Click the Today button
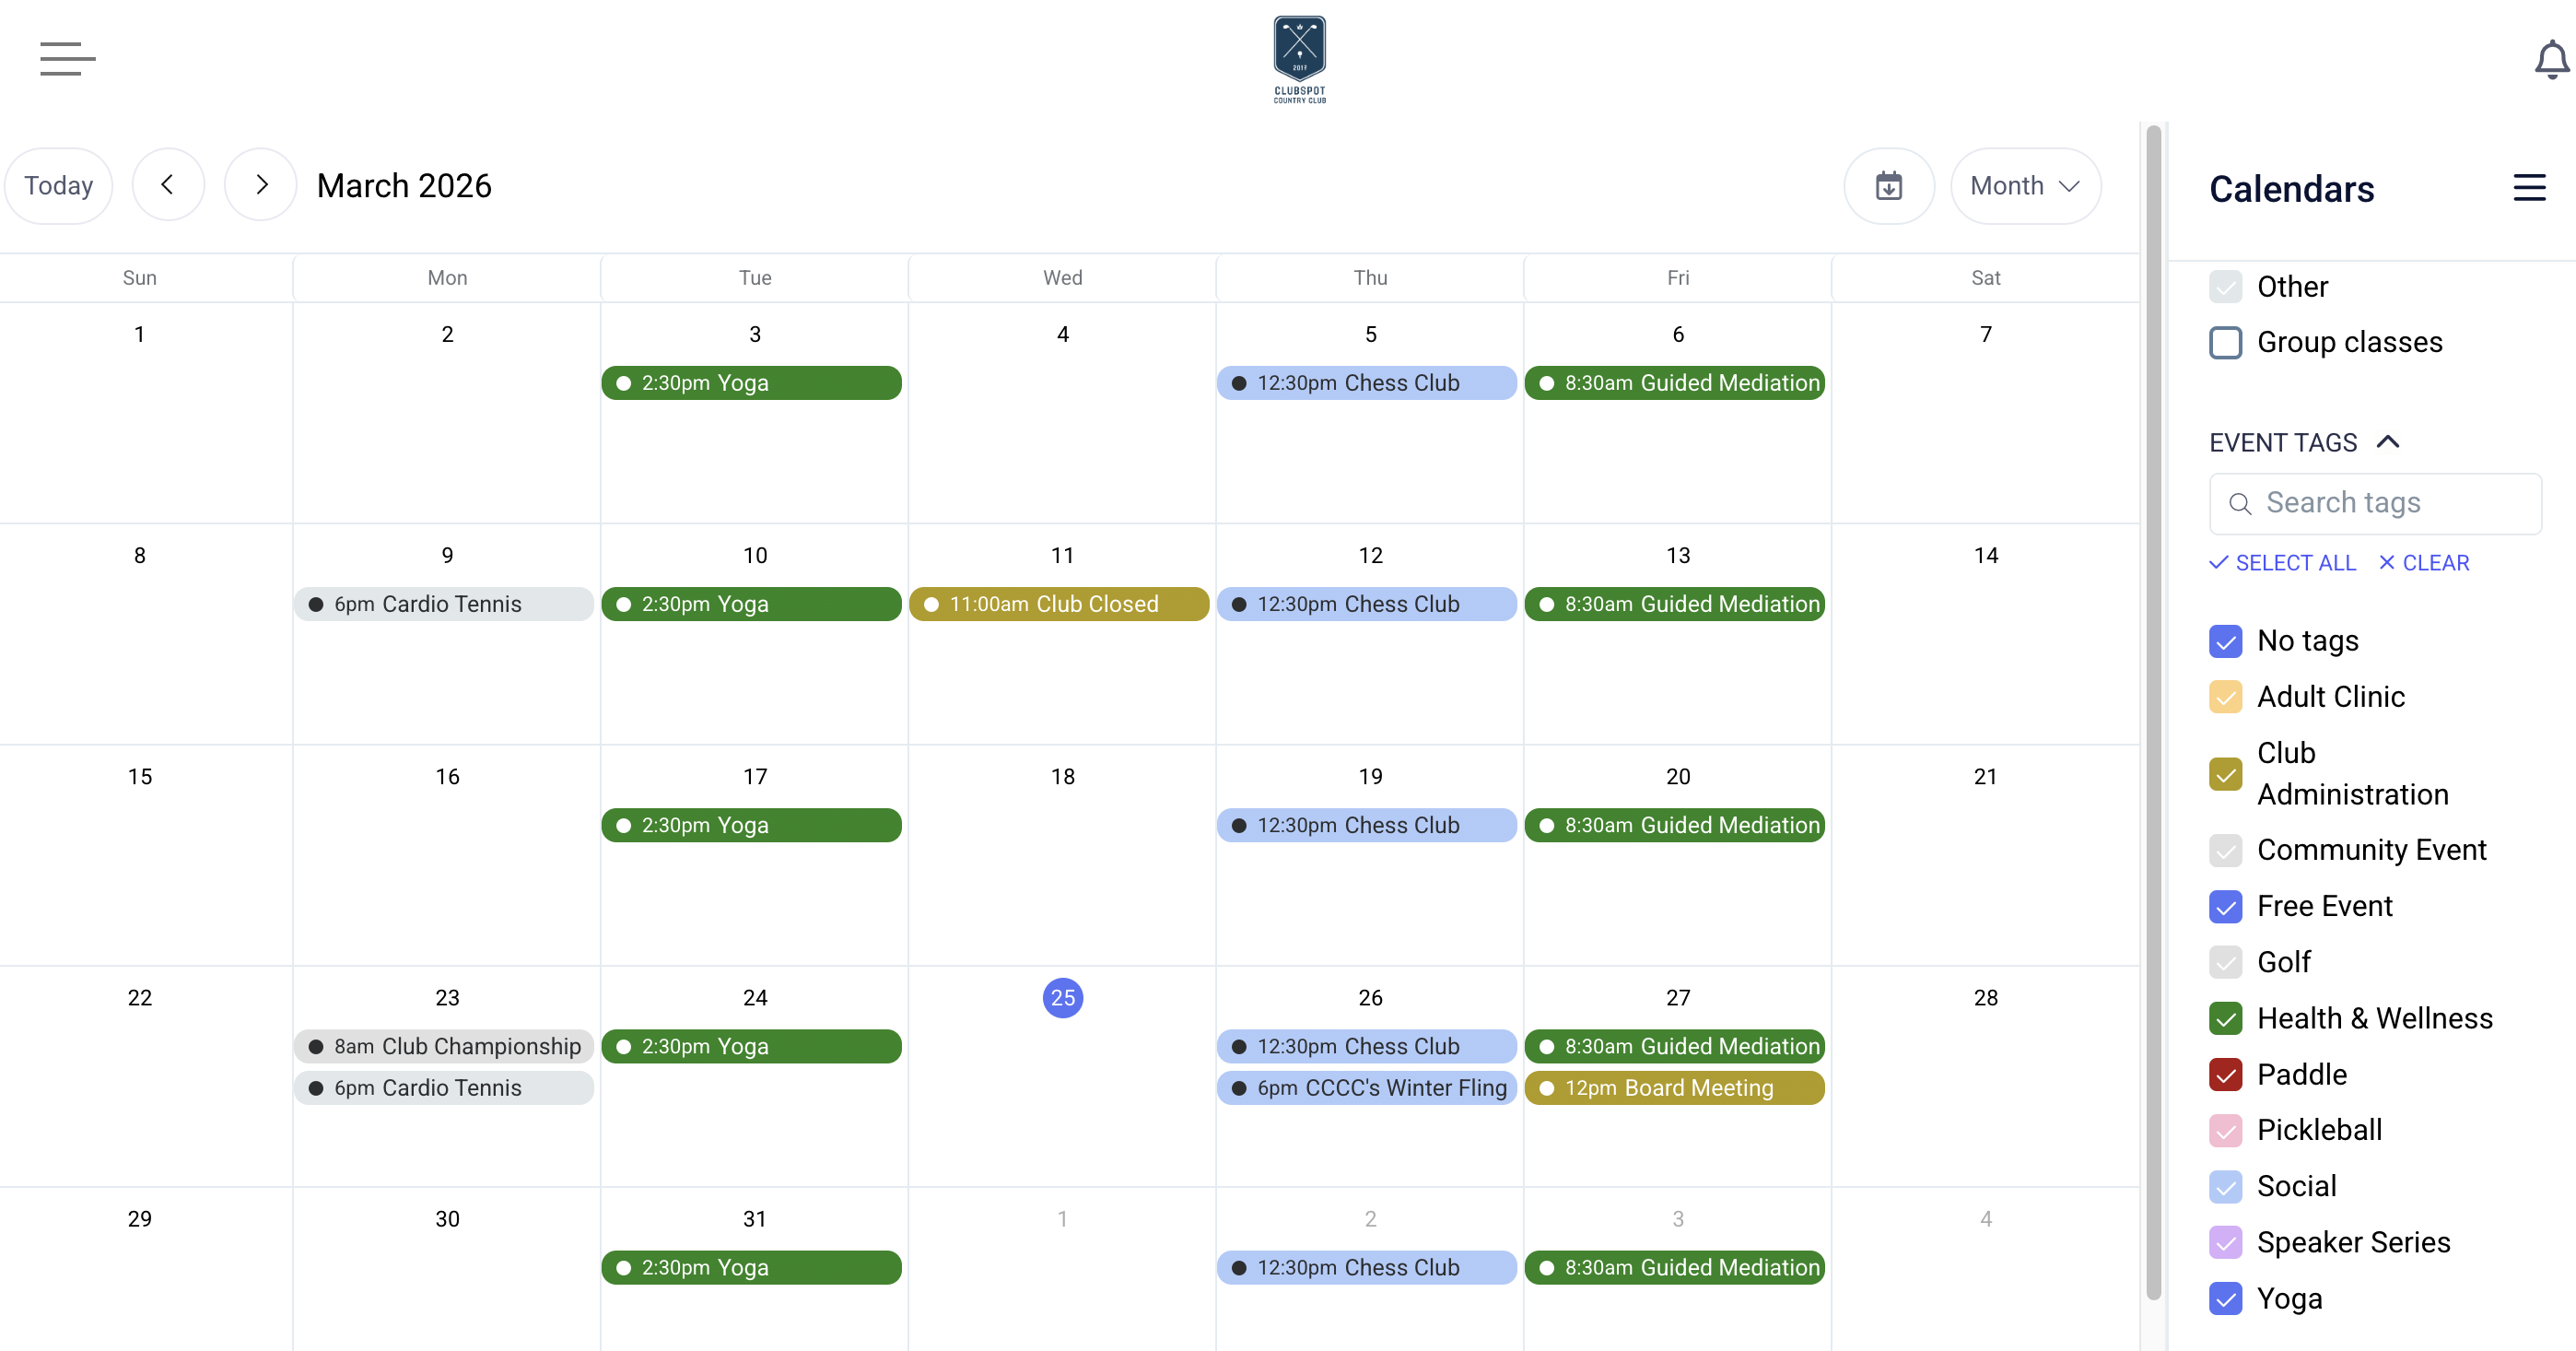This screenshot has height=1351, width=2576. point(59,186)
